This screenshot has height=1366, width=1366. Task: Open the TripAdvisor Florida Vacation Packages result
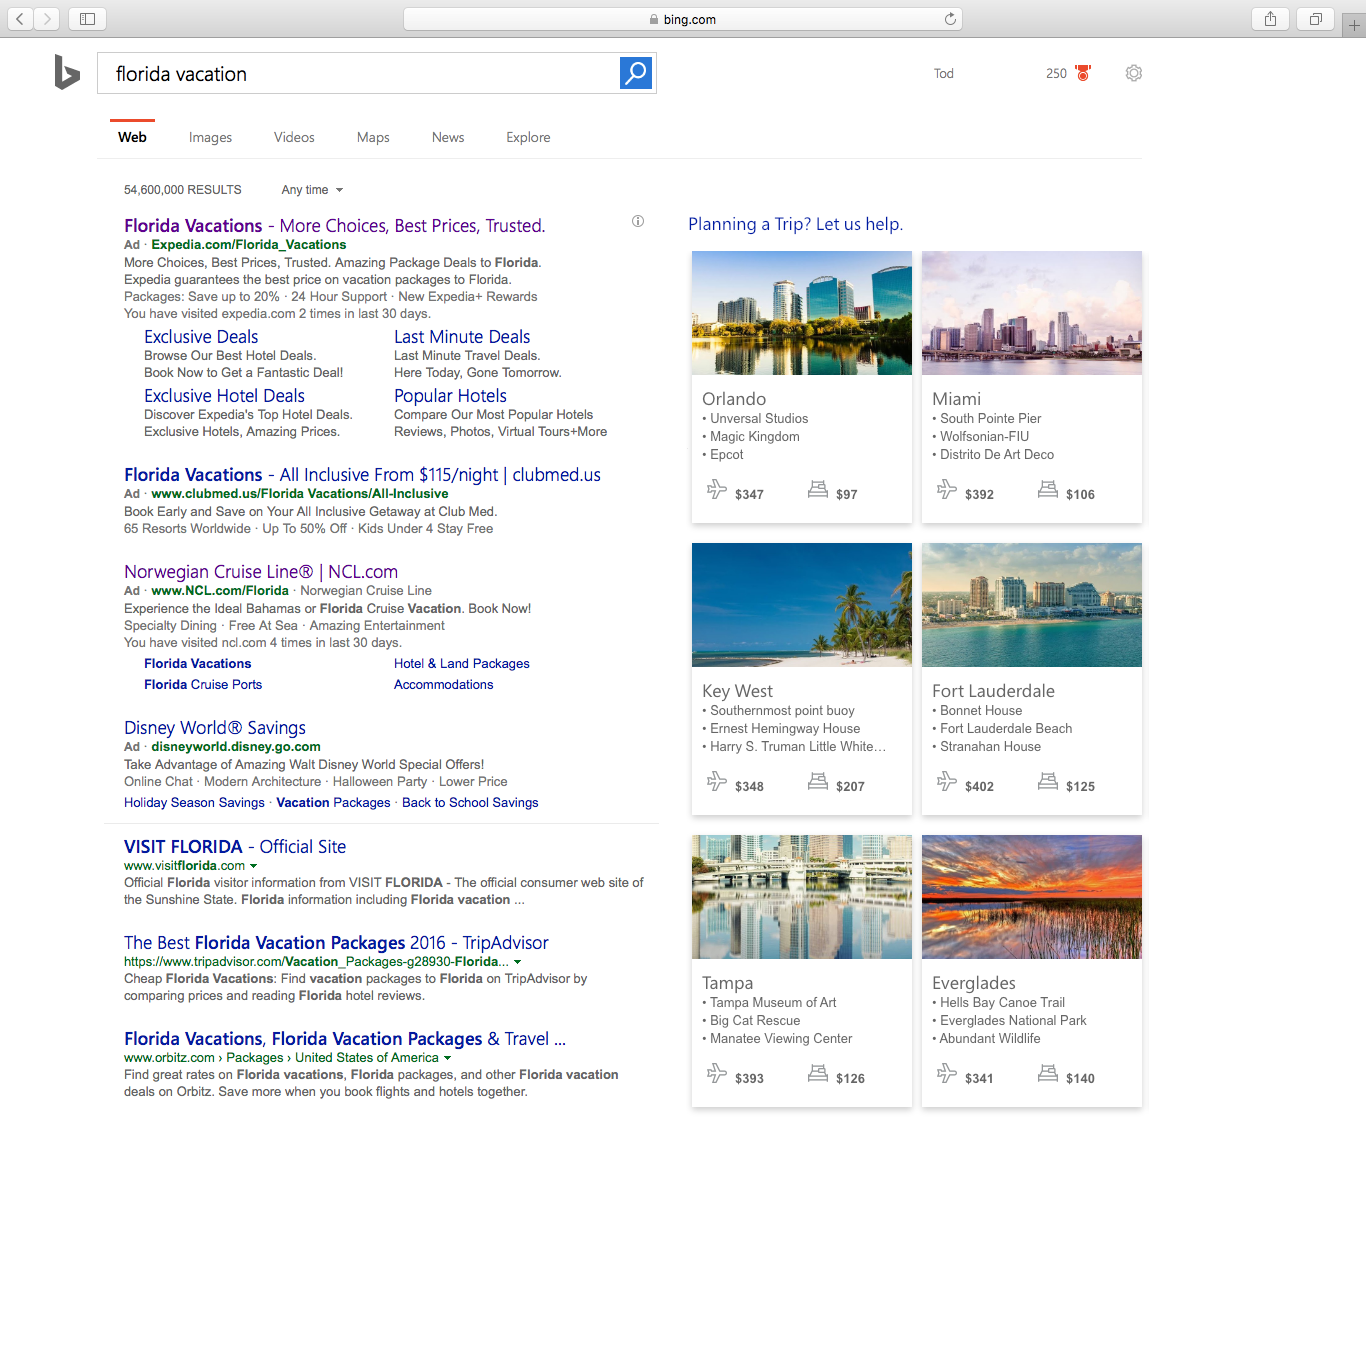[336, 943]
